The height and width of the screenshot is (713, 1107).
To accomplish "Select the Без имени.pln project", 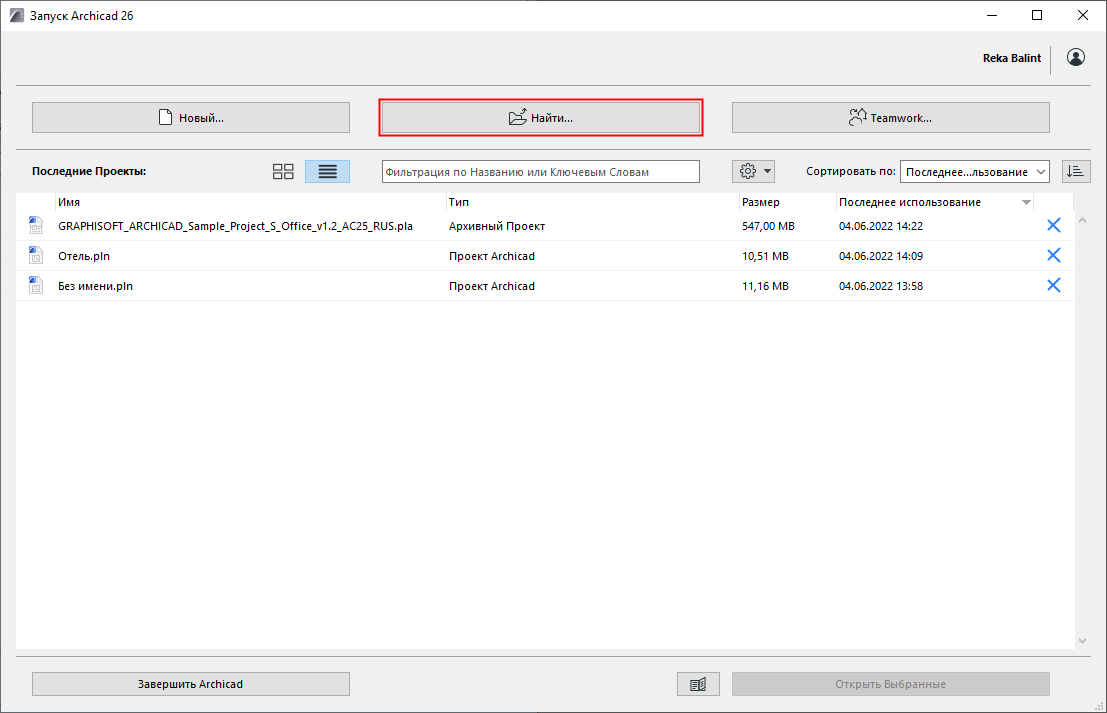I will tap(545, 286).
